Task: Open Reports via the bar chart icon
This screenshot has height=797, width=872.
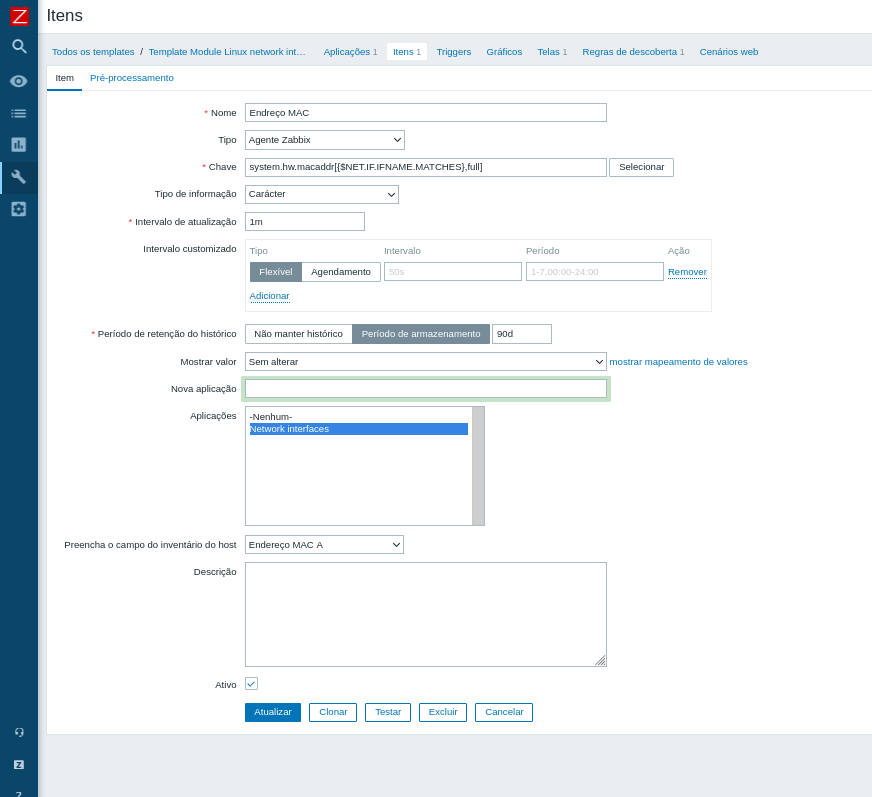Action: pyautogui.click(x=18, y=145)
